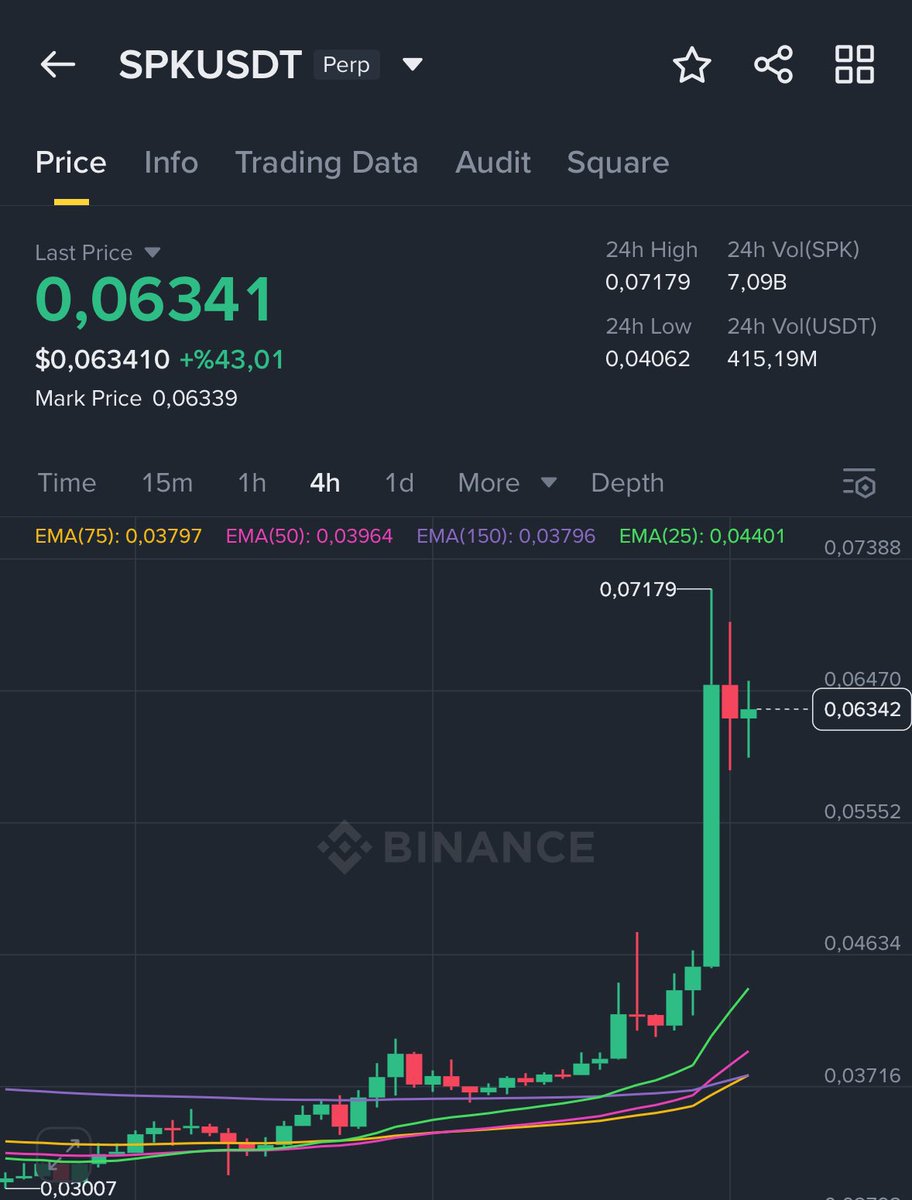
Task: Open the SPKUSDT pair selector dropdown arrow
Action: [x=412, y=65]
